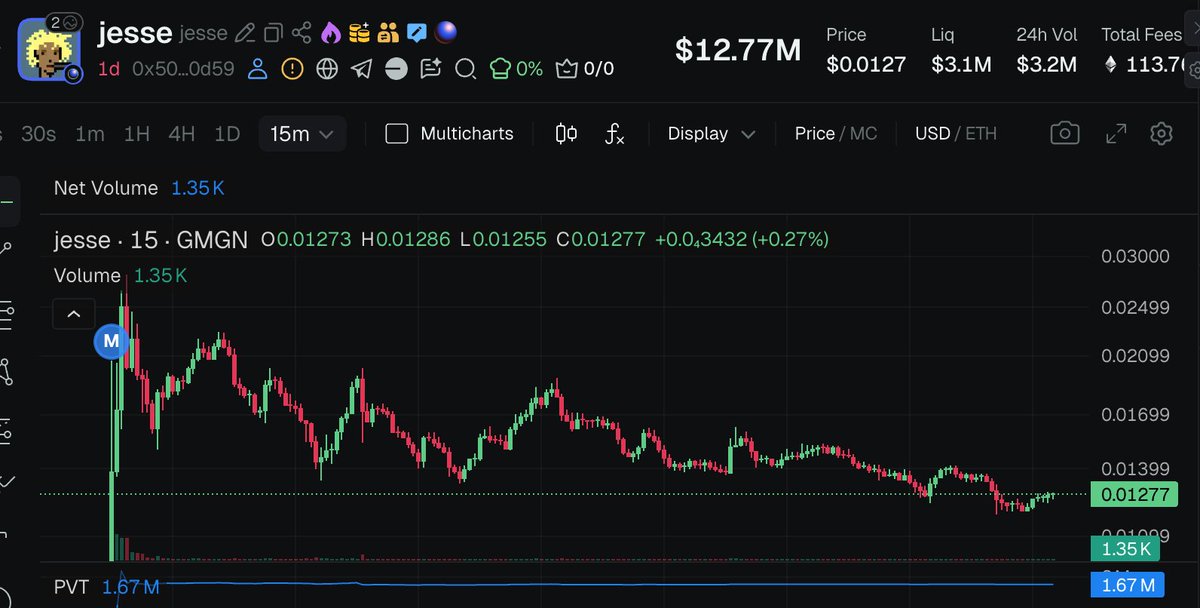Viewport: 1200px width, 608px height.
Task: Click the 1.67M PVT axis label
Action: [x=1128, y=585]
